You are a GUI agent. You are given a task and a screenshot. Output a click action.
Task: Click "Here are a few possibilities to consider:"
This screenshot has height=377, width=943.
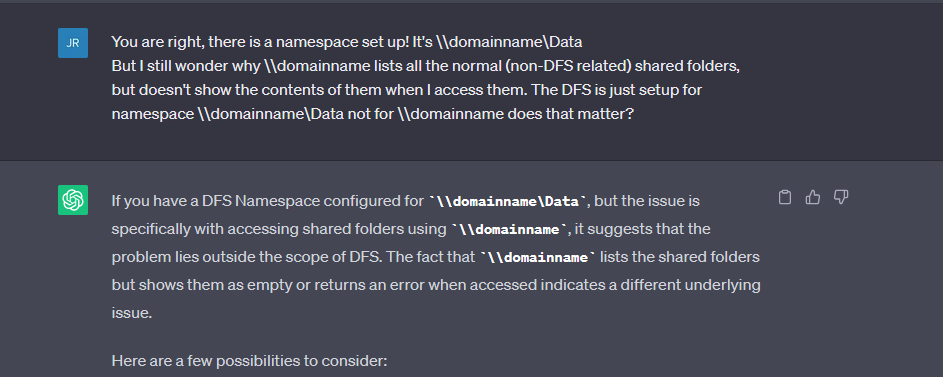tap(250, 361)
